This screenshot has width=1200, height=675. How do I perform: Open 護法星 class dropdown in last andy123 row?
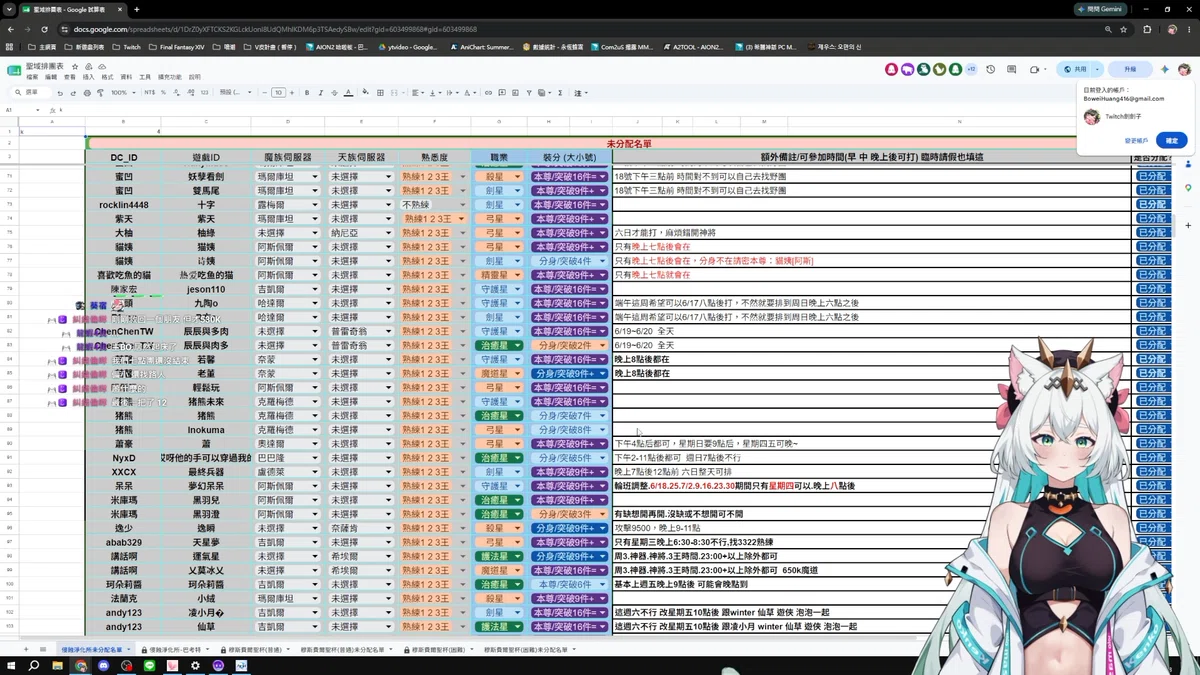click(518, 627)
